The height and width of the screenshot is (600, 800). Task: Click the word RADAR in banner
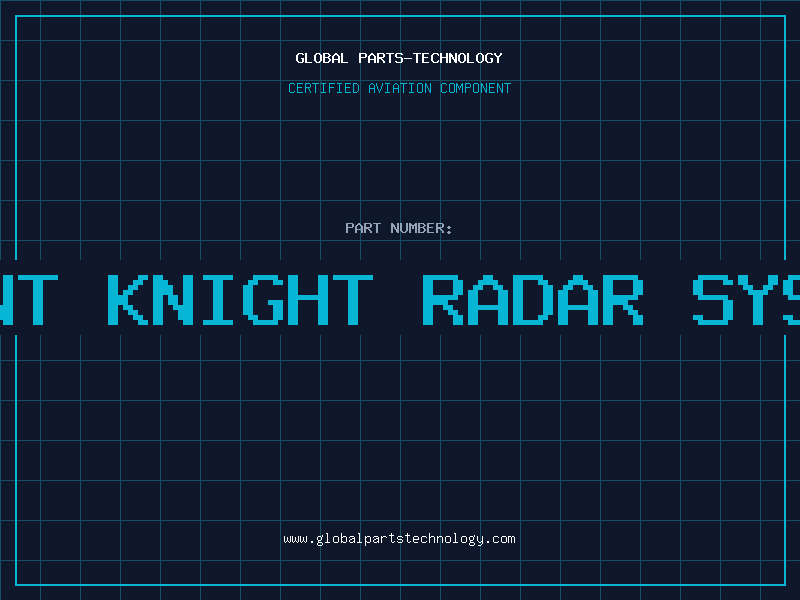click(x=533, y=300)
